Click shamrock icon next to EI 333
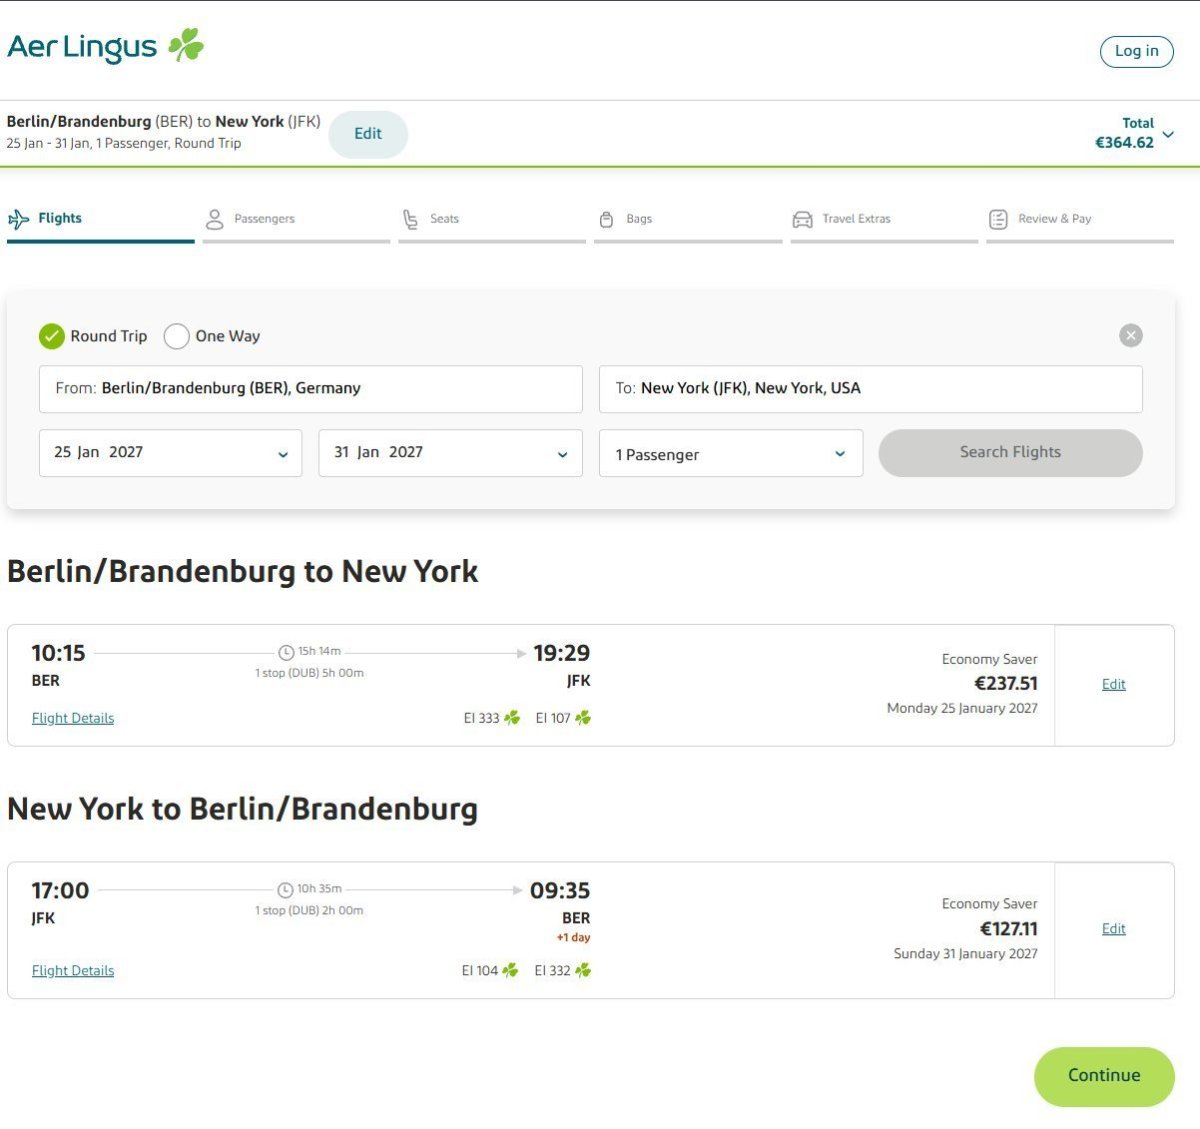The height and width of the screenshot is (1129, 1200). 512,717
